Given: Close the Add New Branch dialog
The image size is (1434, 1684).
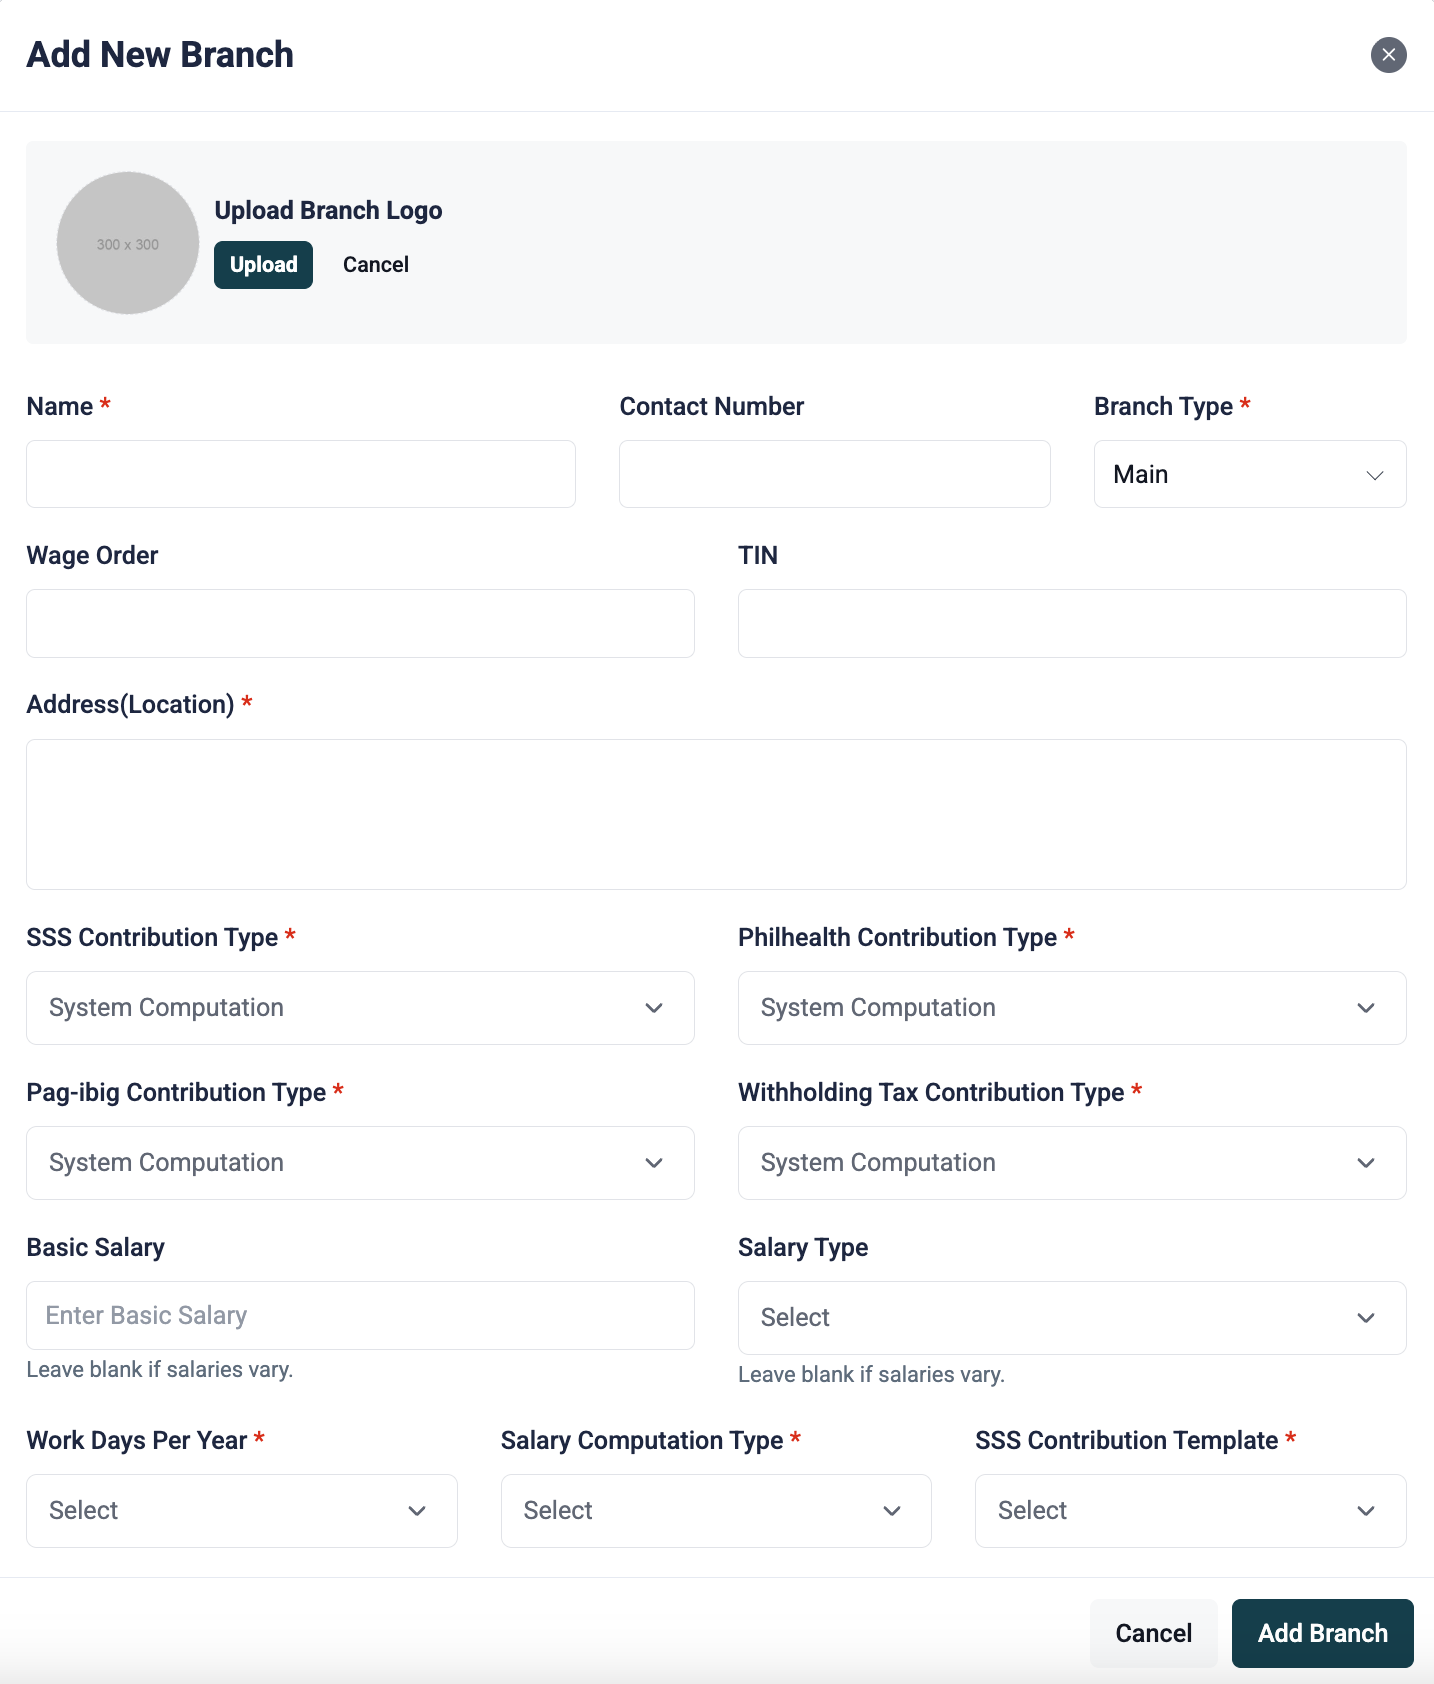Looking at the screenshot, I should (1388, 55).
